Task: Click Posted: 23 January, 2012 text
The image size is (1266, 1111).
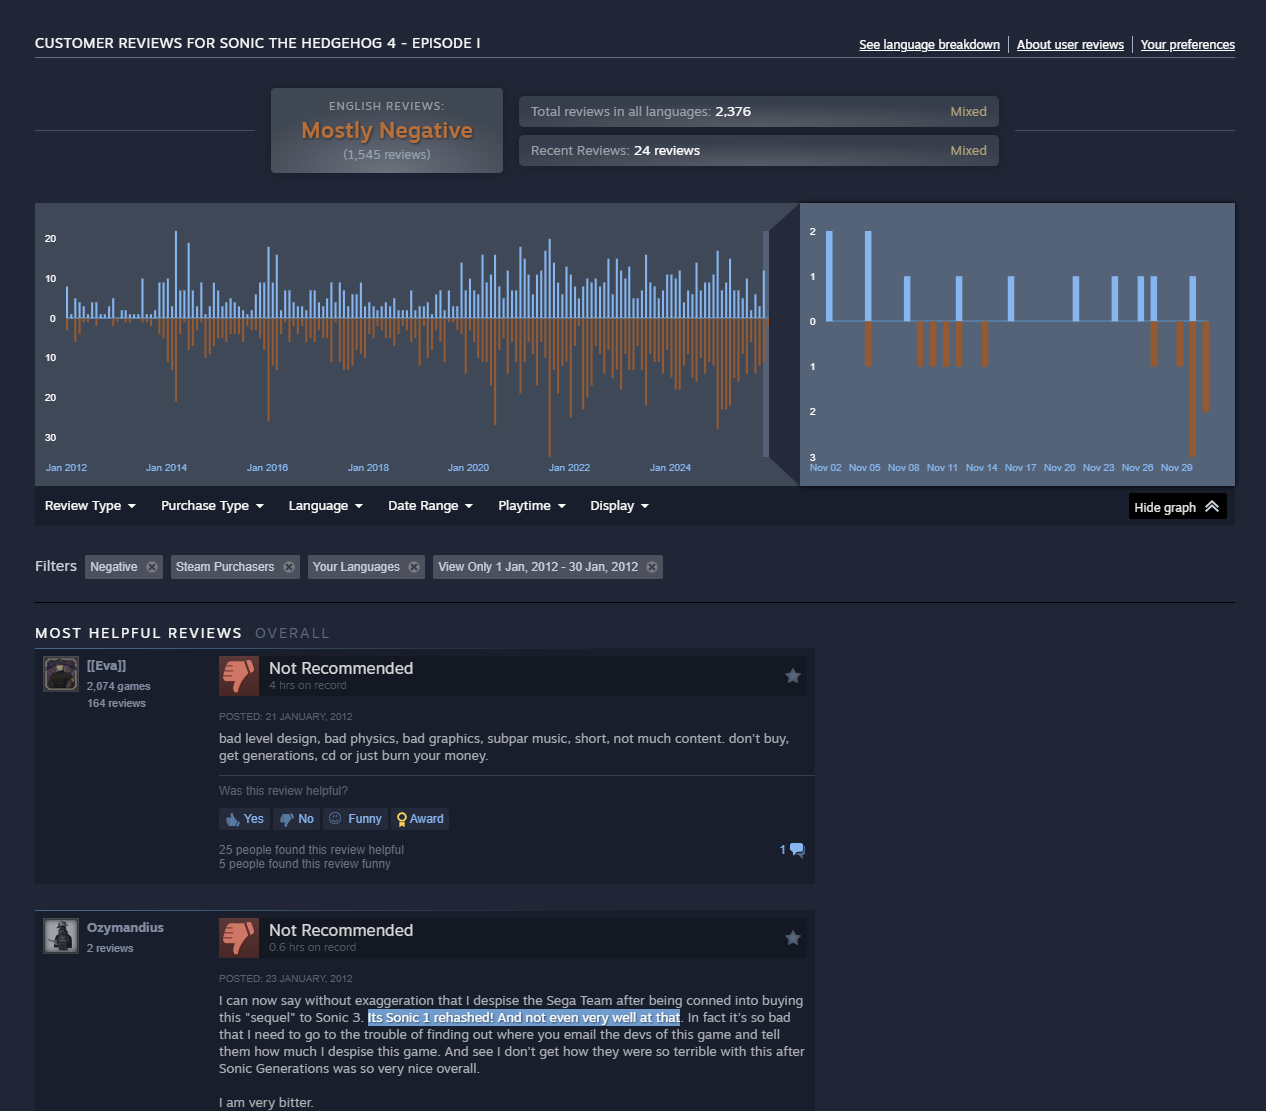Action: tap(286, 979)
